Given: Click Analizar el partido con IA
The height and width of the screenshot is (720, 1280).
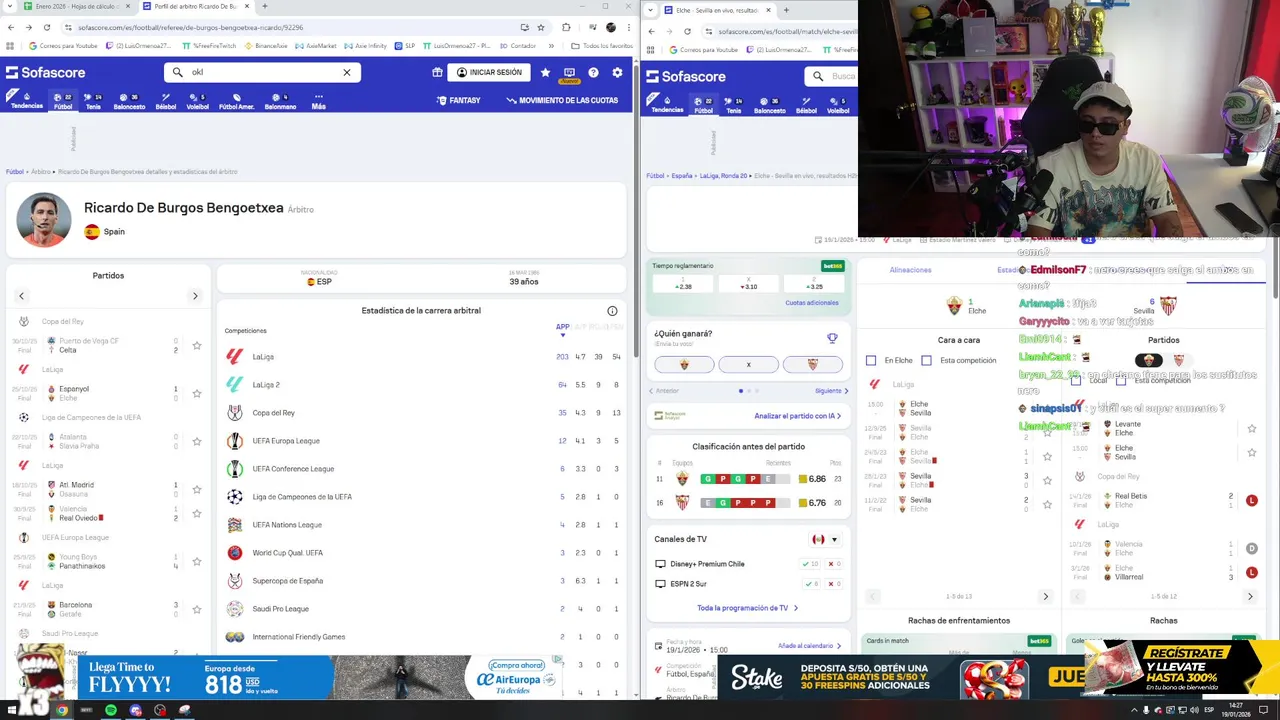Looking at the screenshot, I should tap(797, 416).
